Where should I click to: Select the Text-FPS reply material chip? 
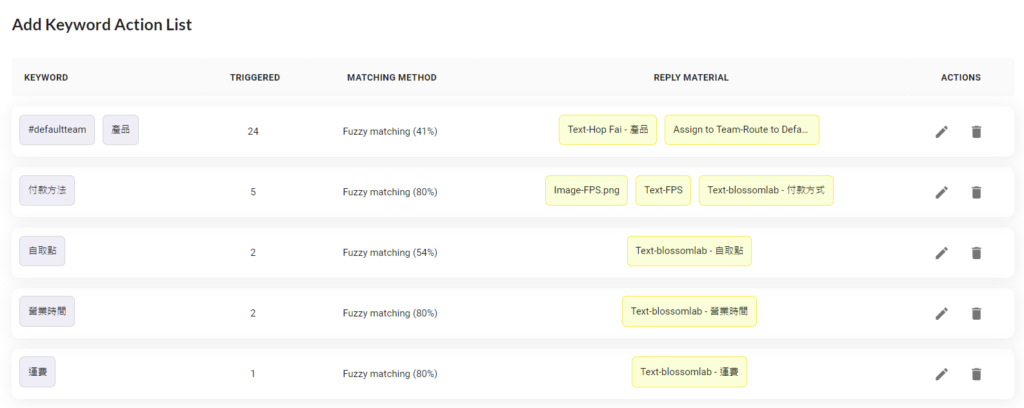click(x=663, y=190)
